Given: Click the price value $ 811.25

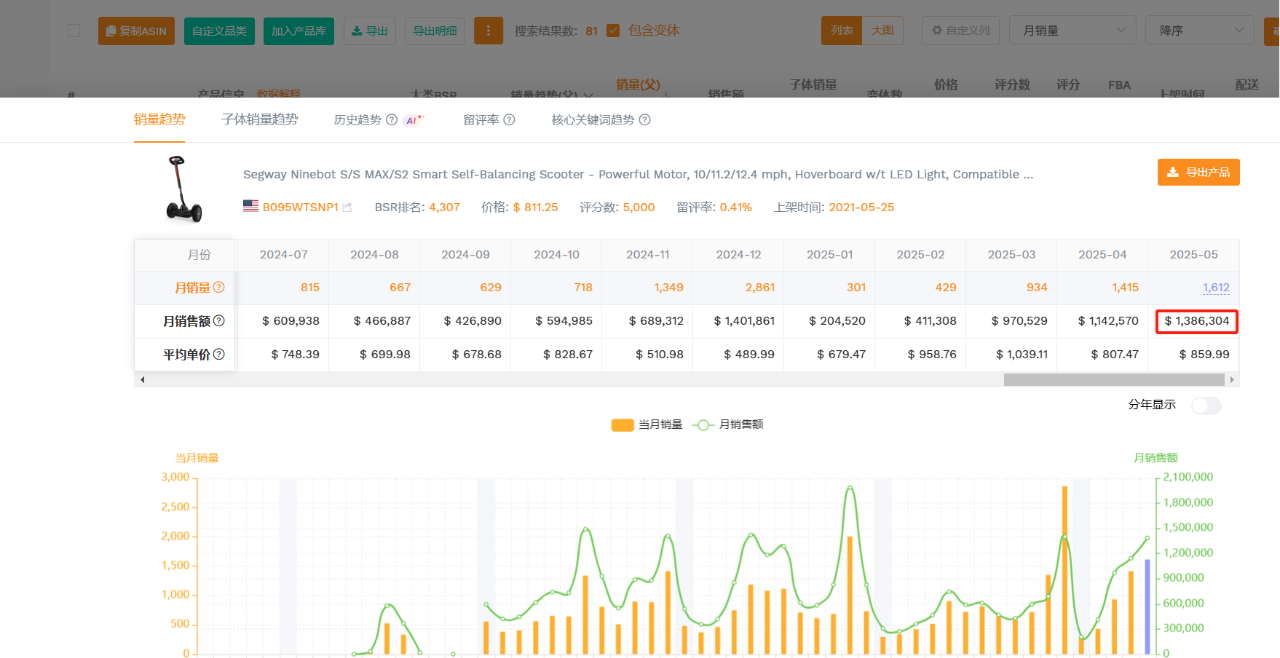Looking at the screenshot, I should pyautogui.click(x=535, y=207).
